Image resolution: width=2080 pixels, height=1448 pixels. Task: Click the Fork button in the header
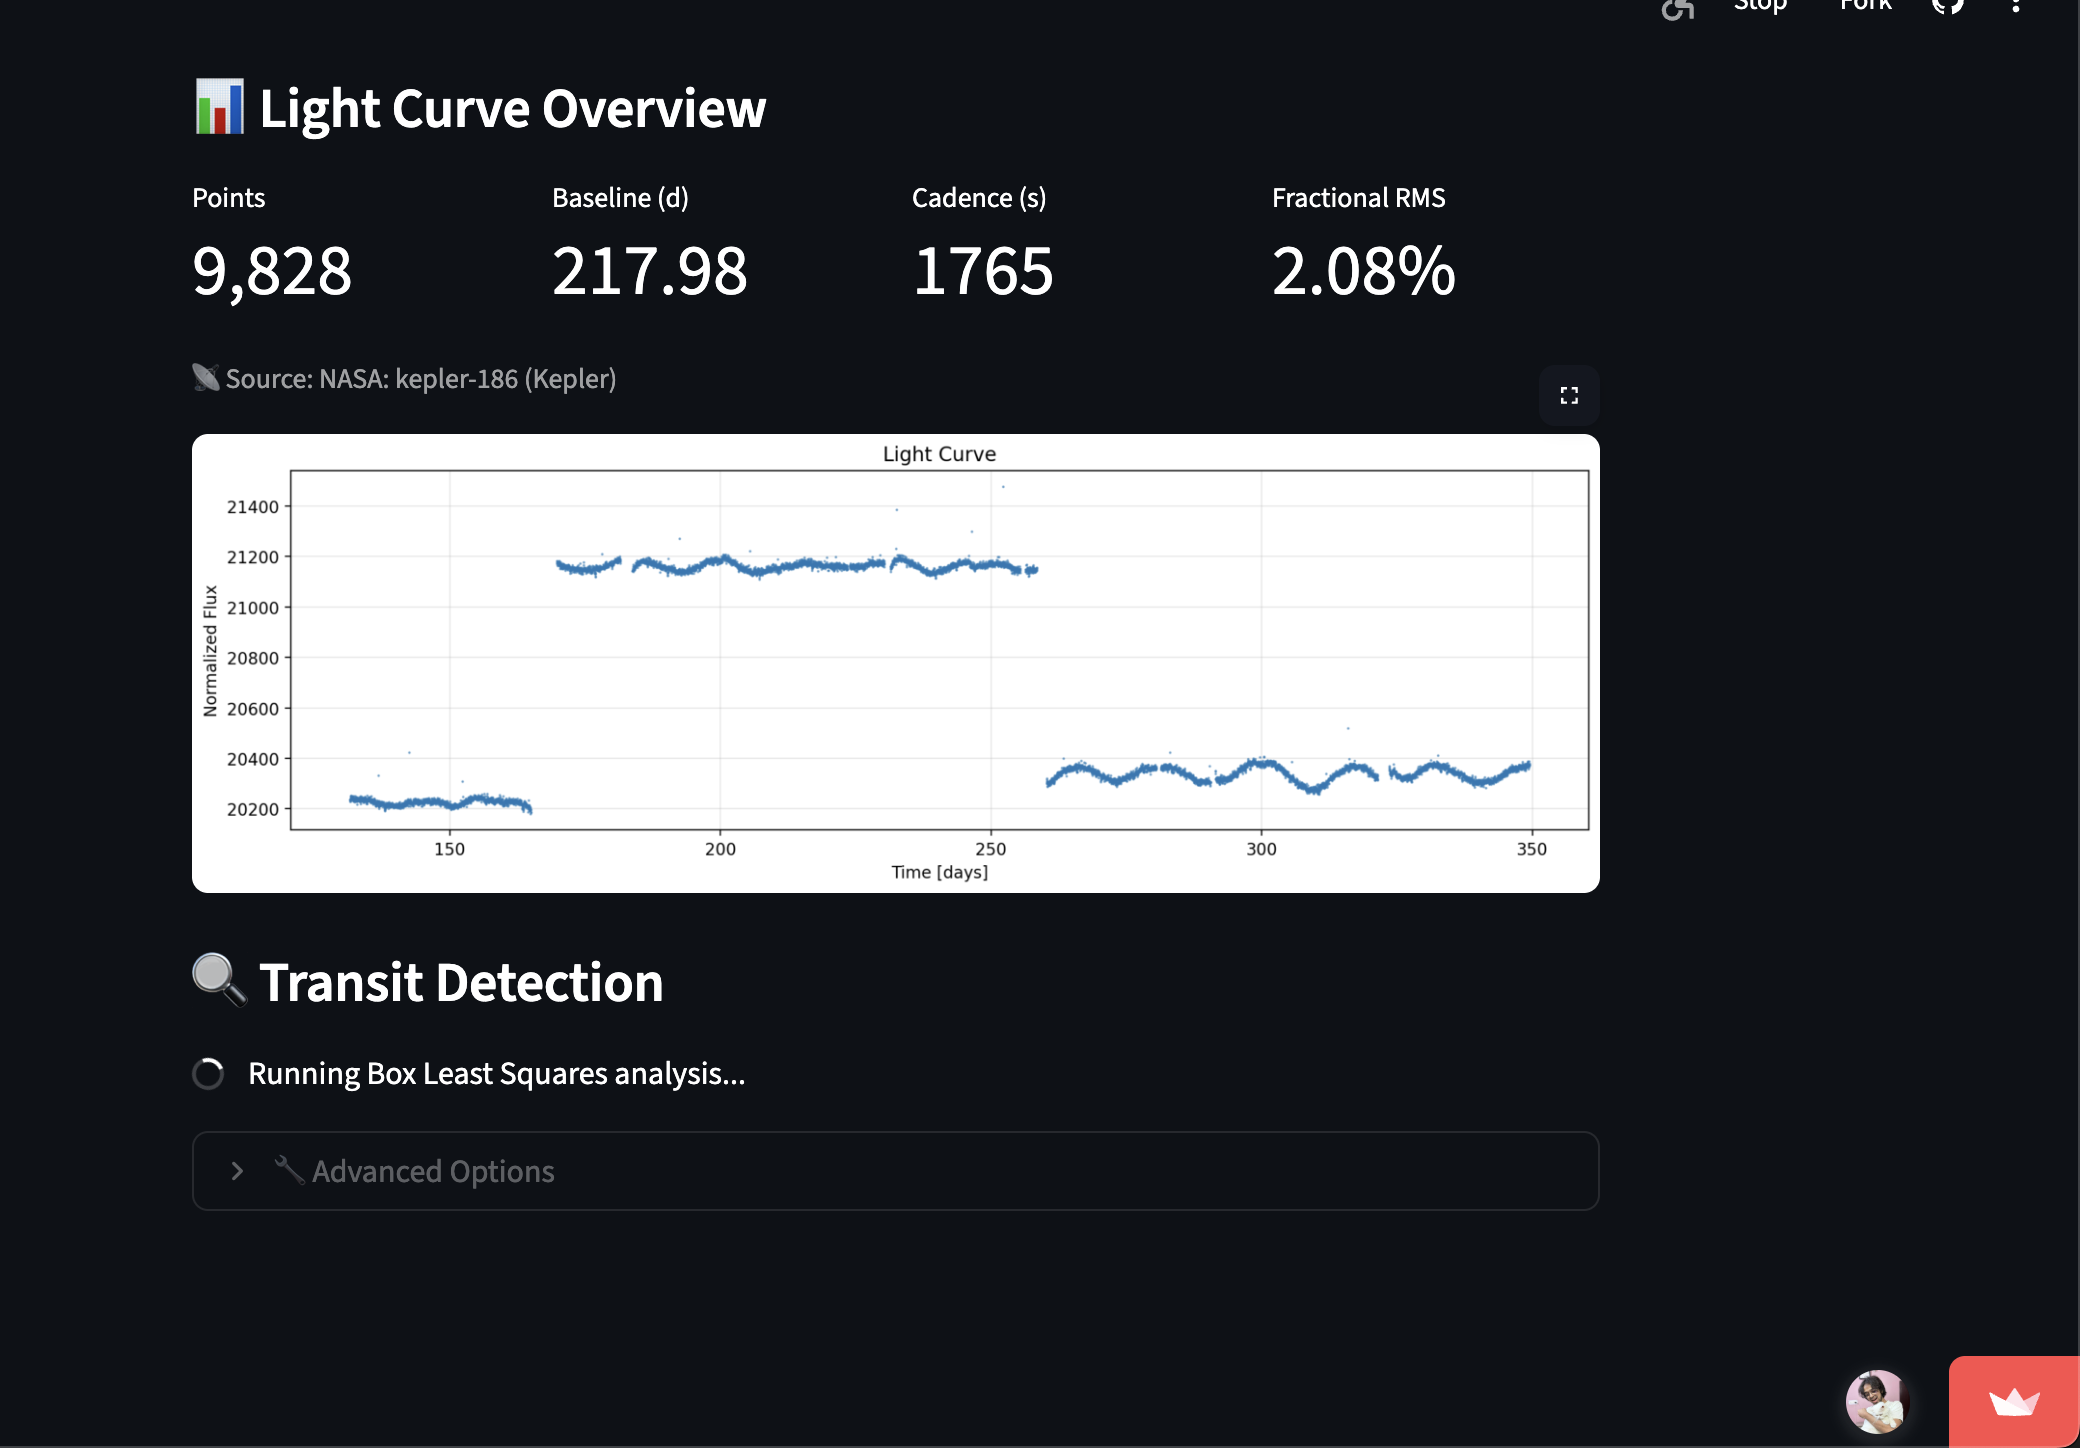coord(1866,5)
